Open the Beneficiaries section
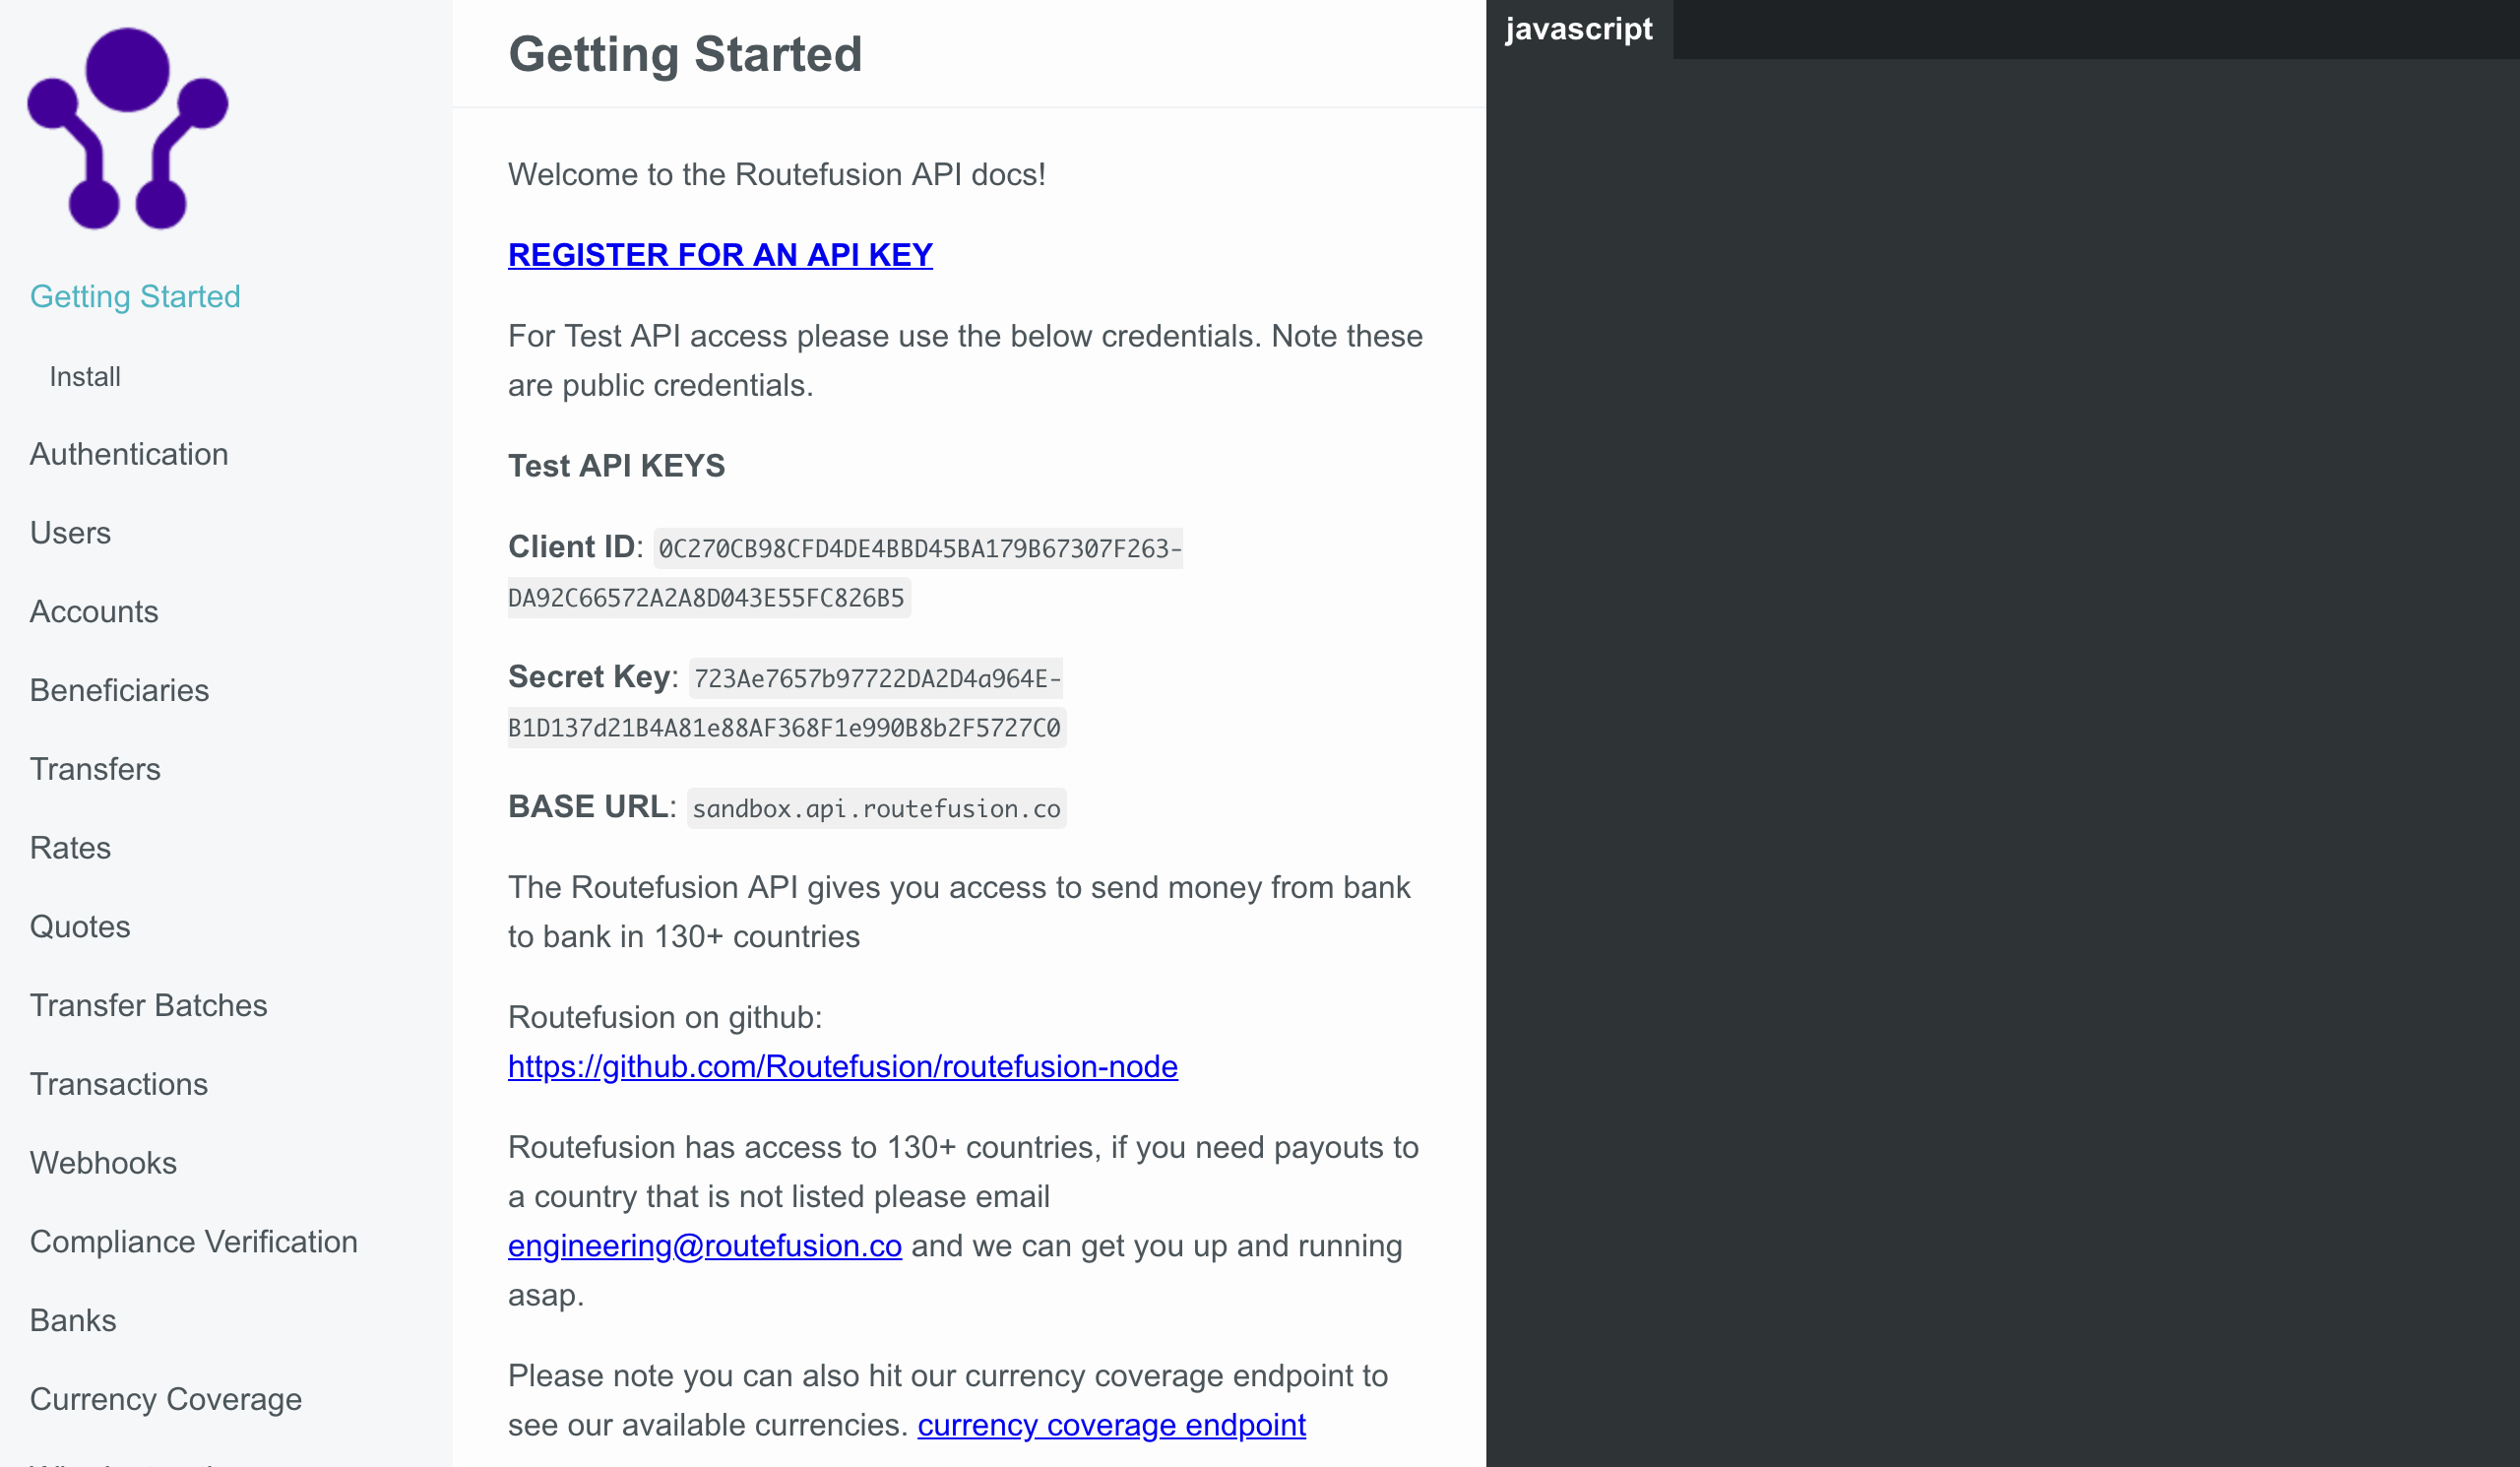Image resolution: width=2520 pixels, height=1467 pixels. 119,691
